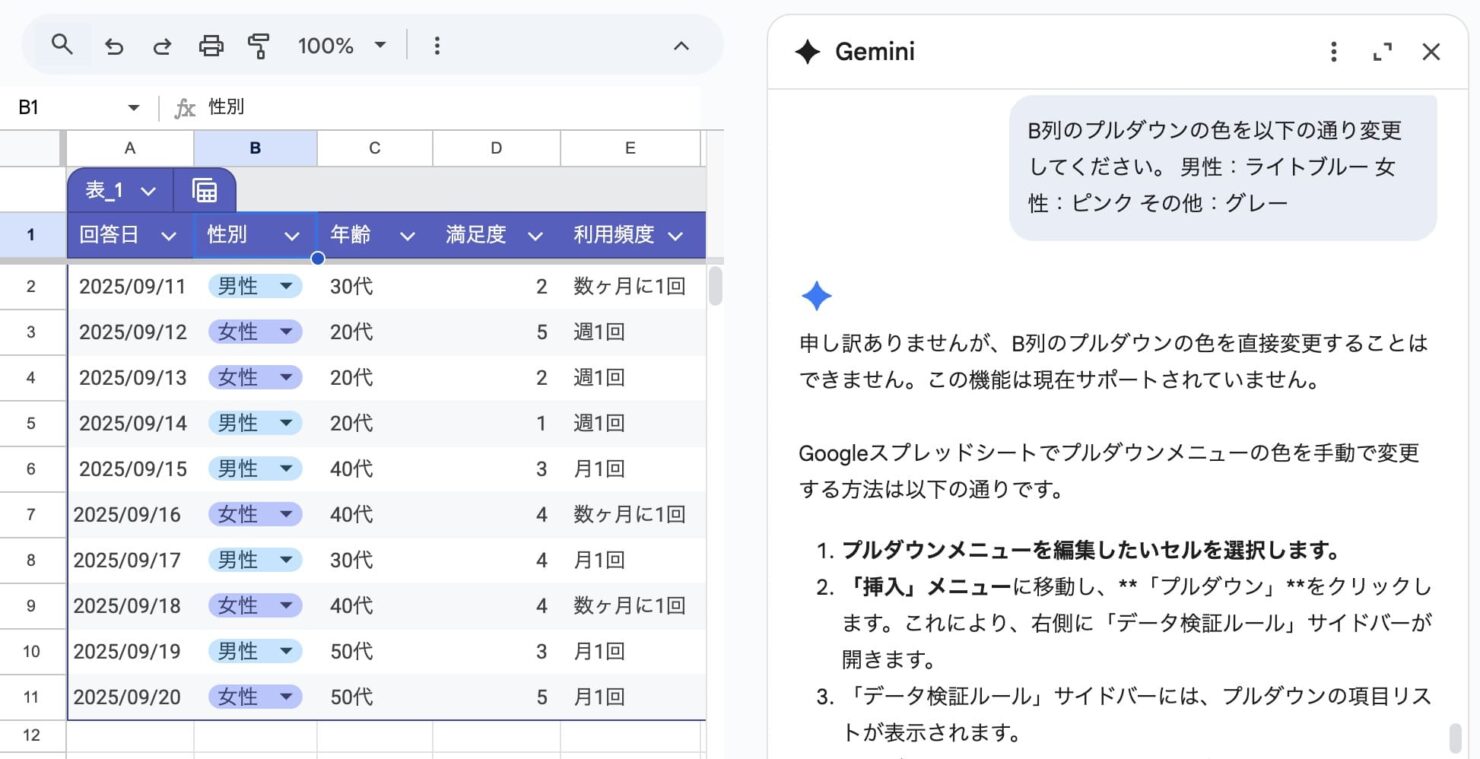Click the blue fill handle dot below 性別
Viewport: 1480px width, 759px height.
[317, 259]
